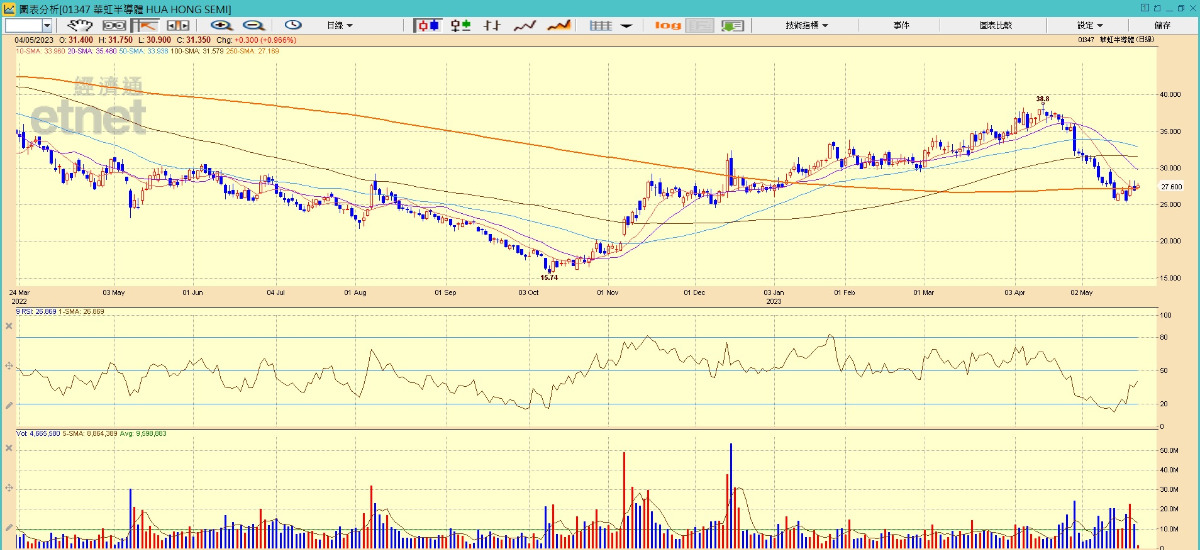Switch to line chart type
The width and height of the screenshot is (1200, 550).
[526, 25]
